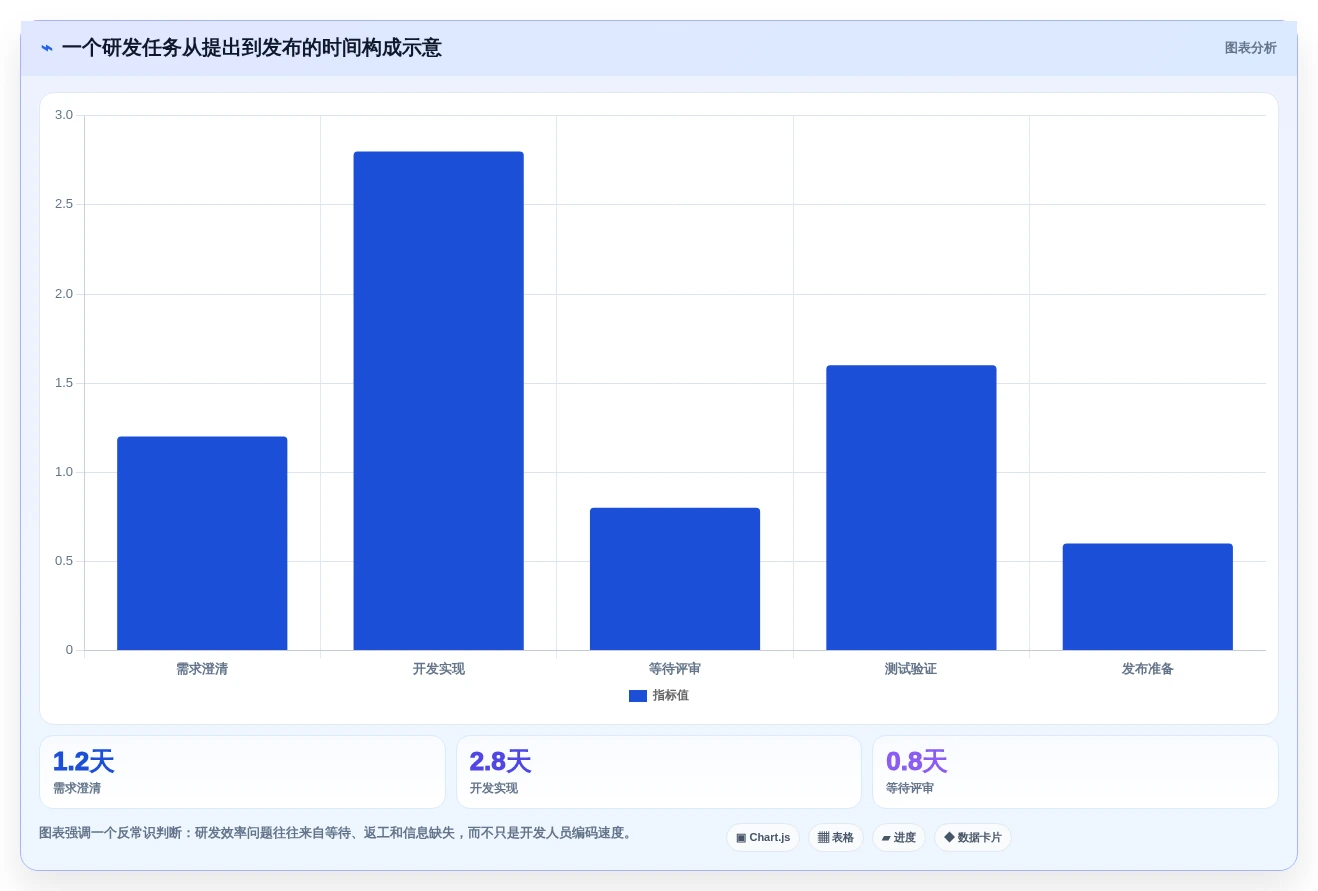
Task: Click the 指标值 legend label
Action: click(x=670, y=696)
